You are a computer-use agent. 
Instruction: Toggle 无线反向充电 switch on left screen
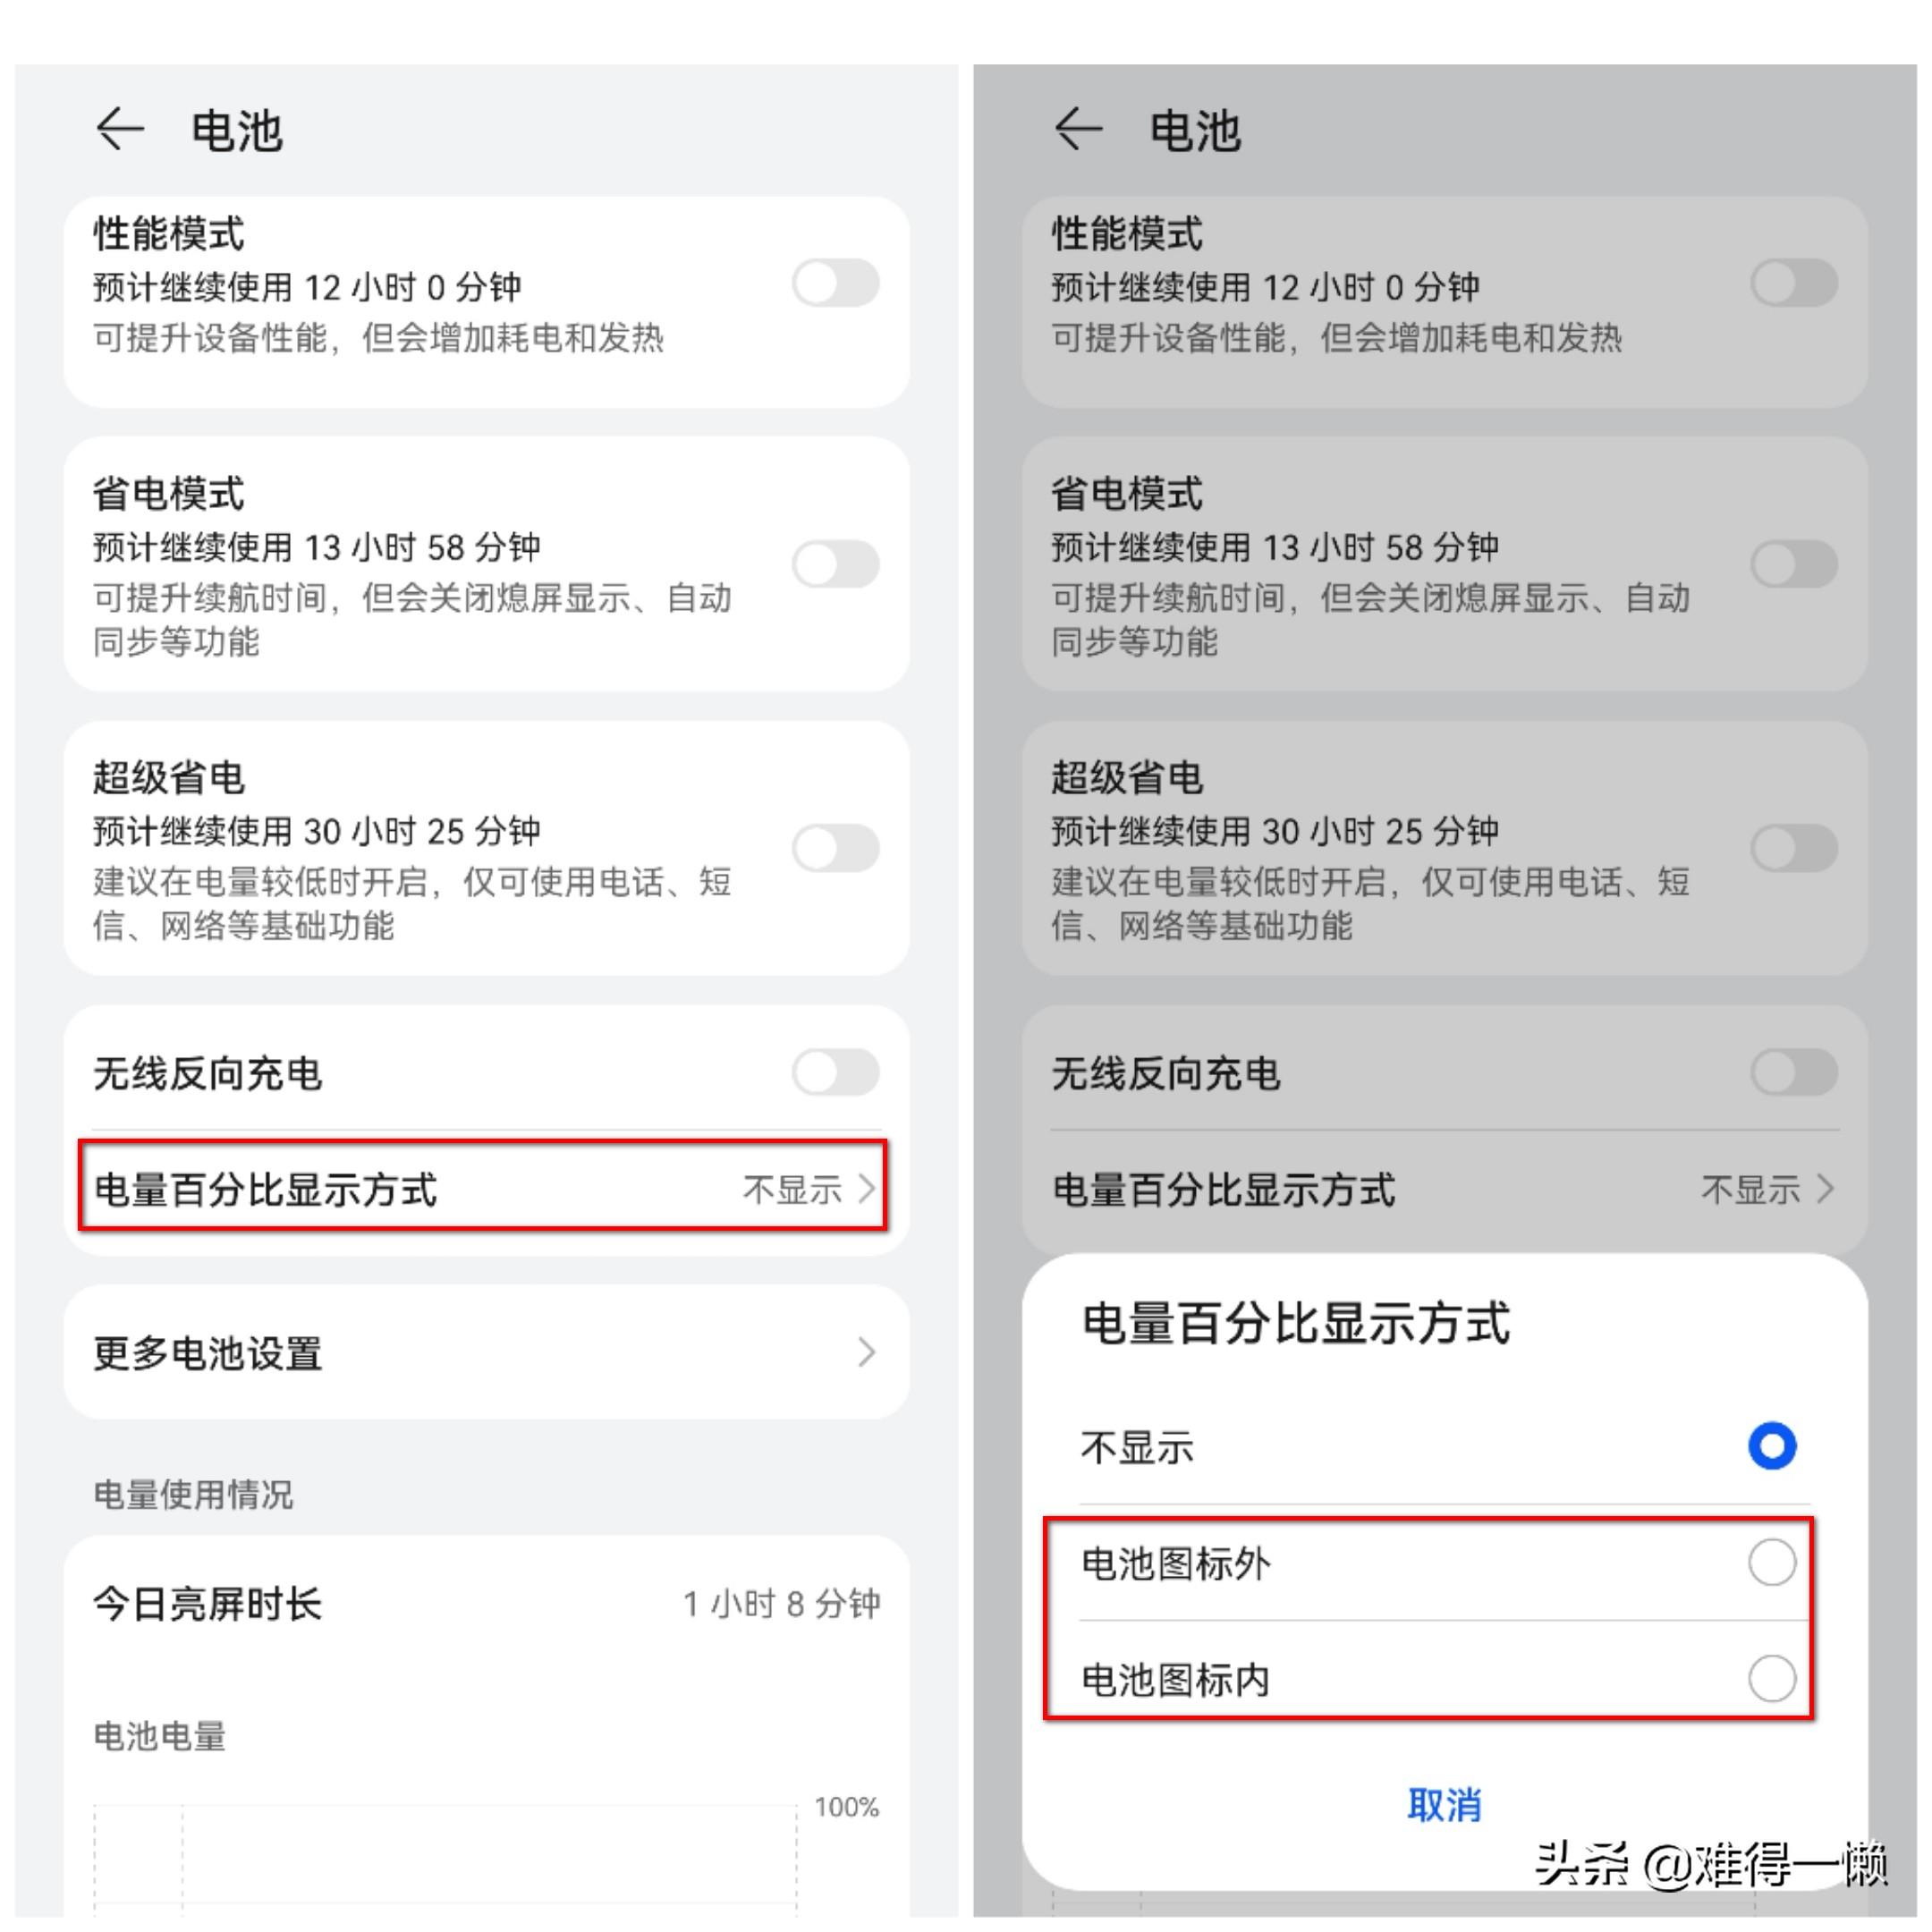[836, 1073]
